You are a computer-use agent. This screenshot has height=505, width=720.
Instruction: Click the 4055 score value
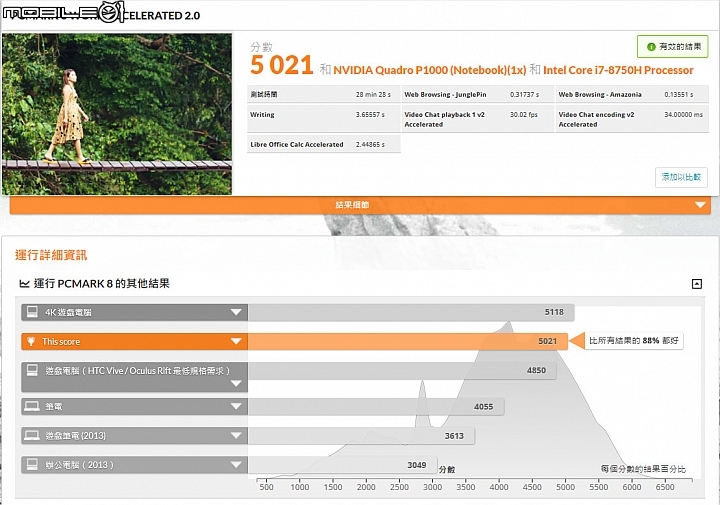tap(484, 407)
